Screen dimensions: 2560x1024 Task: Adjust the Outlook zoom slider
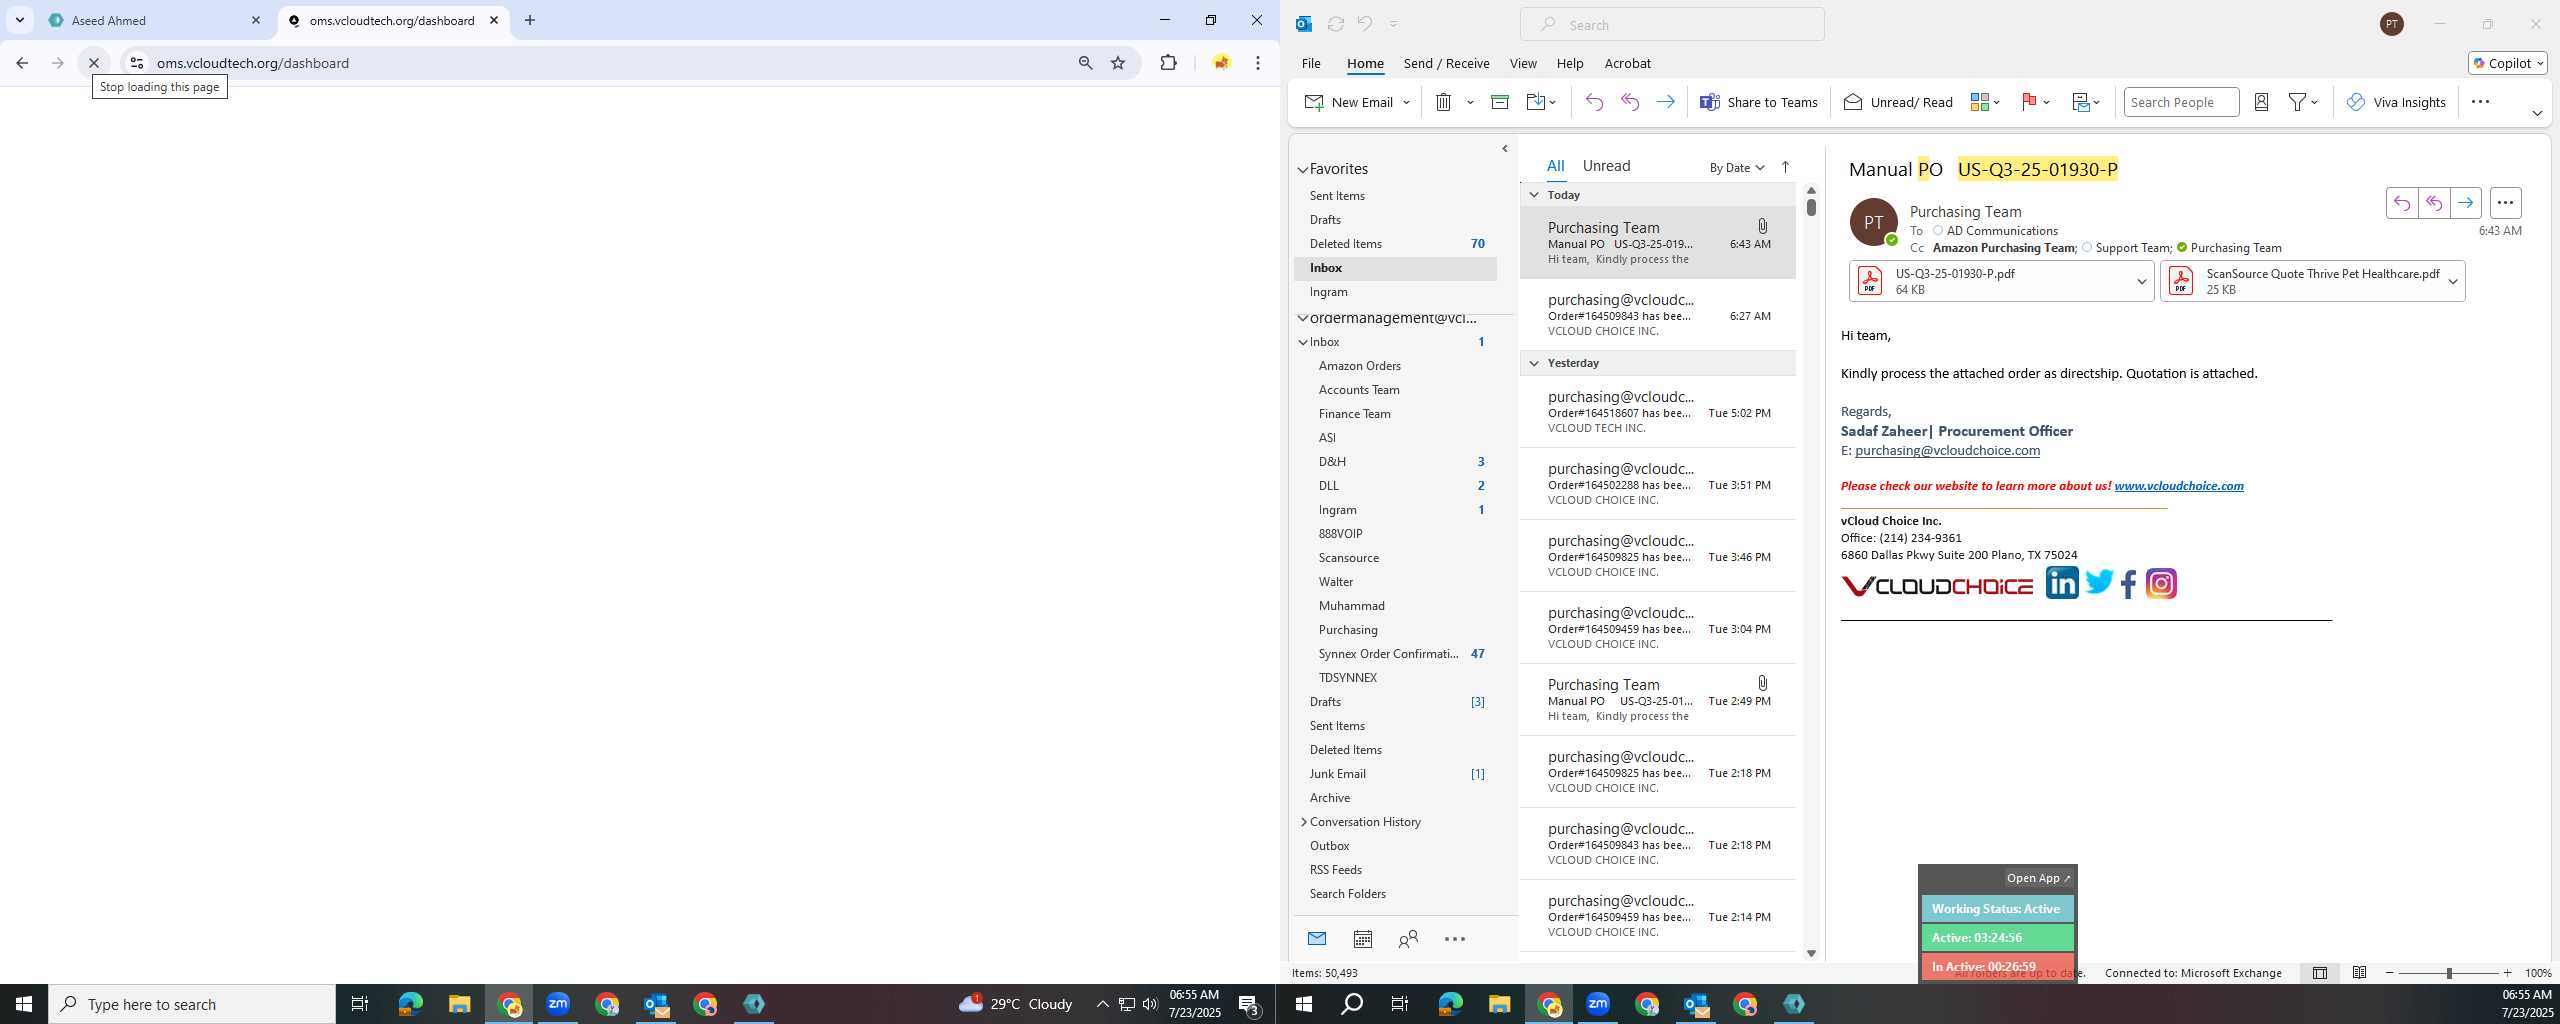(2448, 973)
